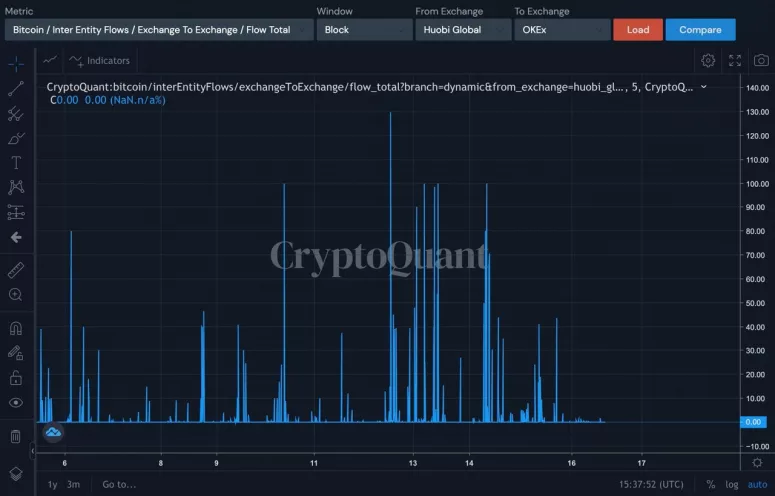Select the 3m time range
Viewport: 775px width, 496px height.
point(74,485)
